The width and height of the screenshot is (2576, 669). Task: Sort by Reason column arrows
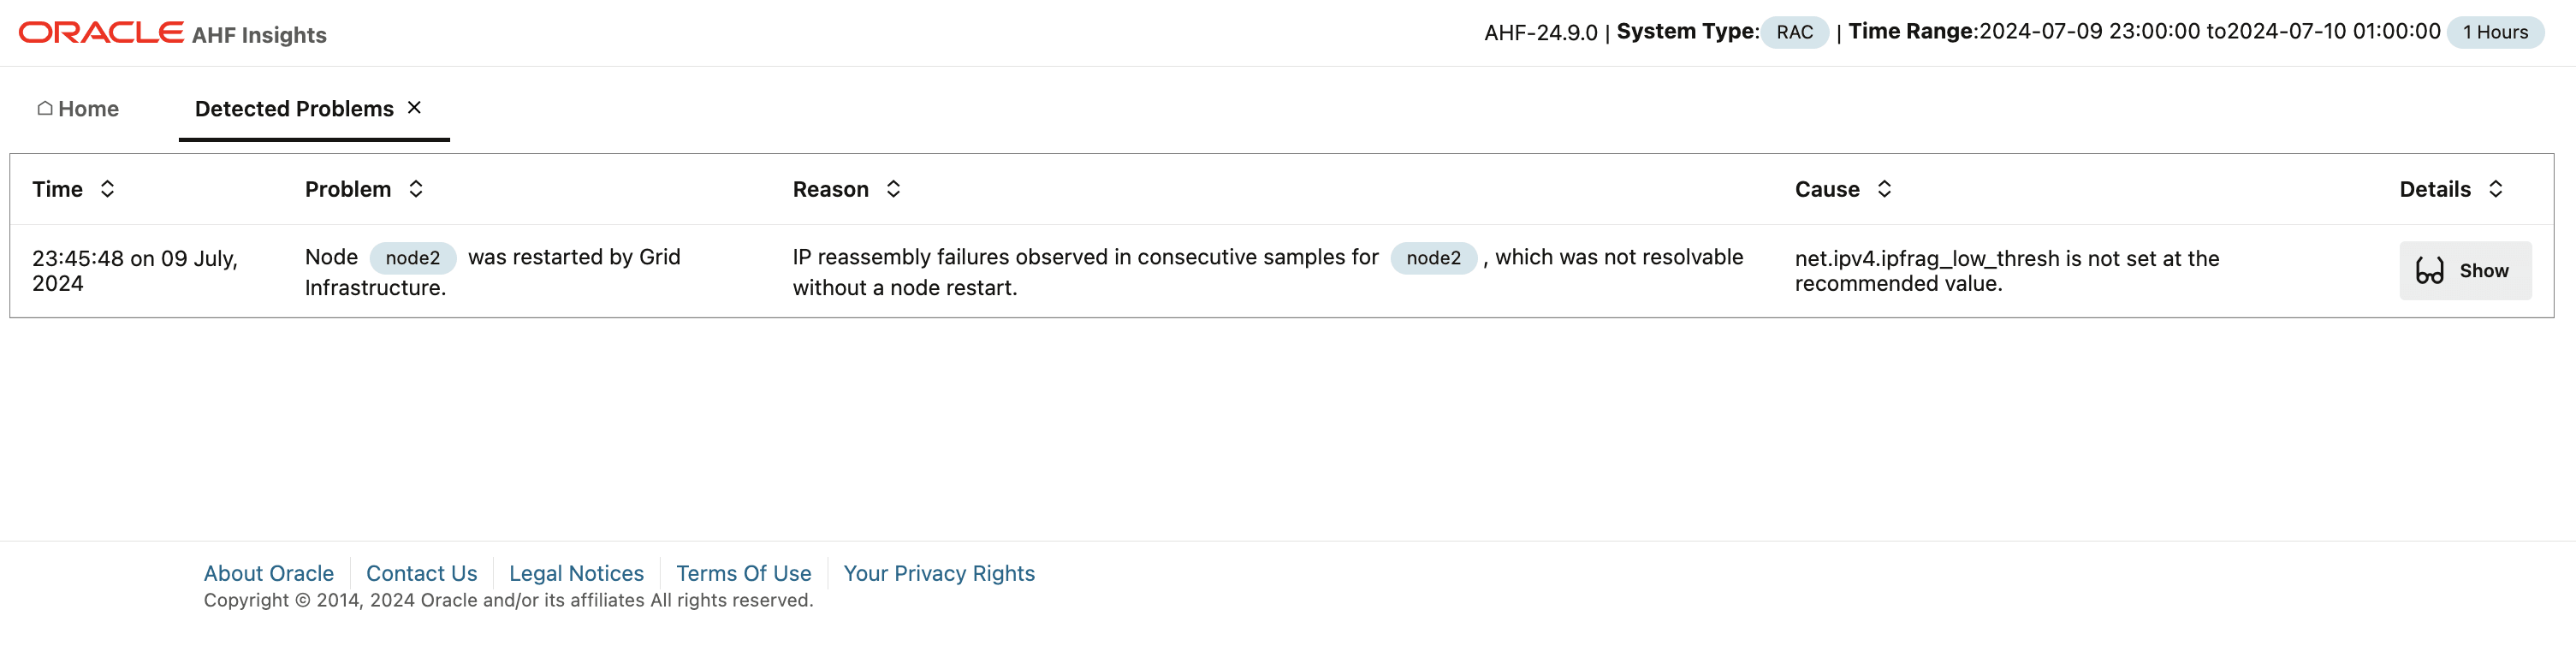(x=894, y=189)
